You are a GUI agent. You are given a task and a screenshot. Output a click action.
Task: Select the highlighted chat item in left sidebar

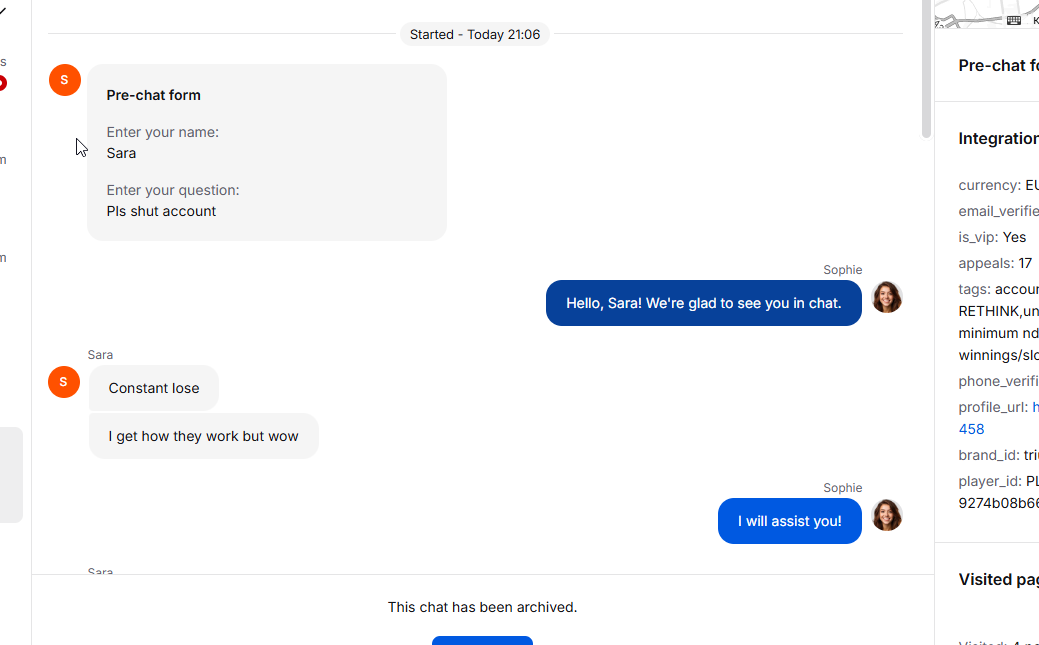click(11, 475)
